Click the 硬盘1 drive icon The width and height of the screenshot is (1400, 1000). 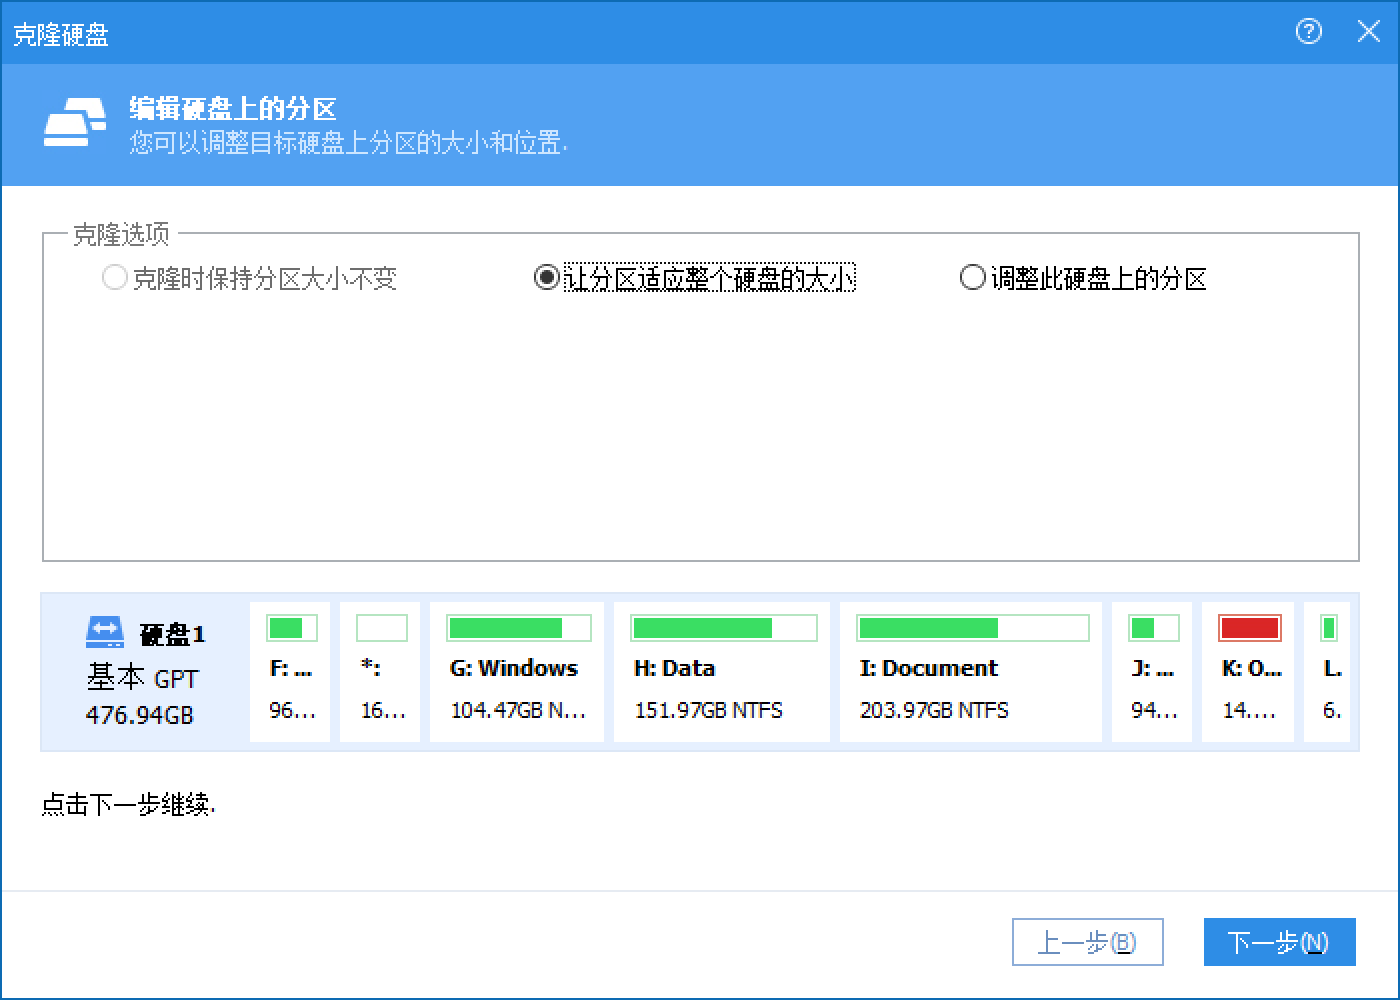tap(104, 631)
